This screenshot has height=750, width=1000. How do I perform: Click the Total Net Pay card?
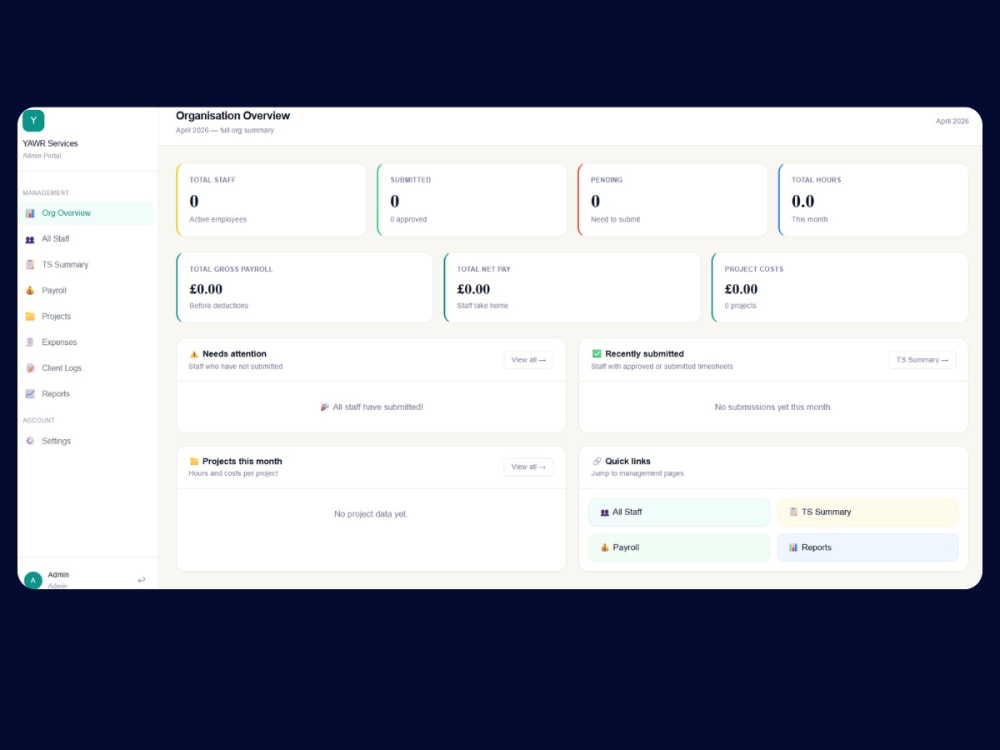pos(572,288)
